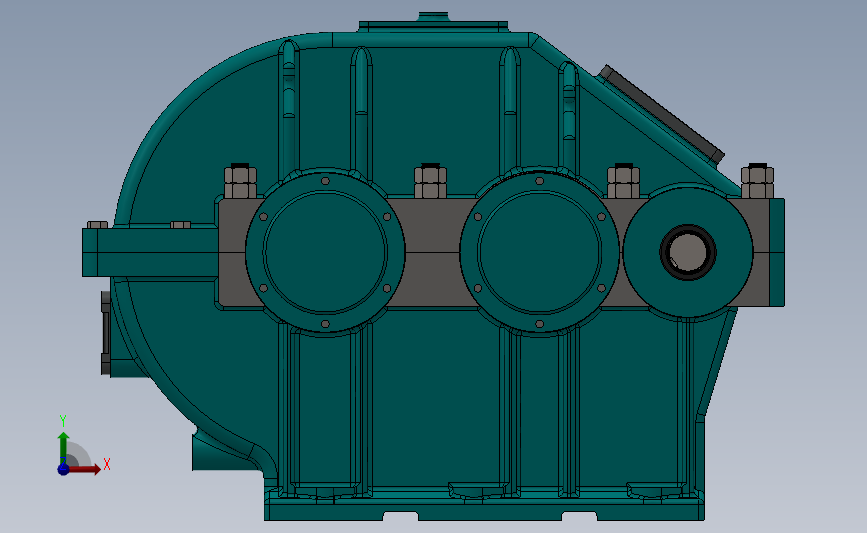The width and height of the screenshot is (867, 533).
Task: Select the dark inspection cover on slanted housing face
Action: tap(661, 114)
